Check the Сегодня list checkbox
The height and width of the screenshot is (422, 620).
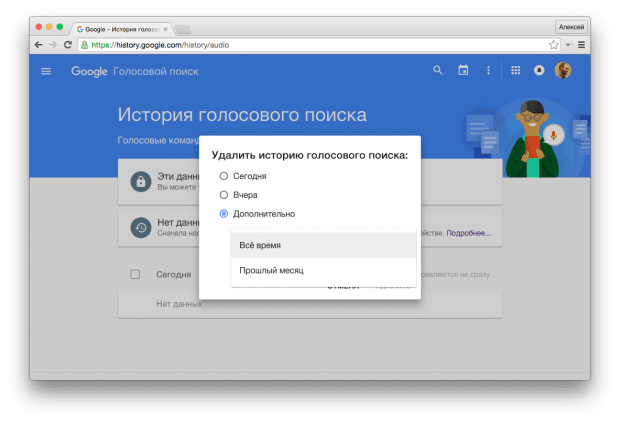pyautogui.click(x=135, y=274)
